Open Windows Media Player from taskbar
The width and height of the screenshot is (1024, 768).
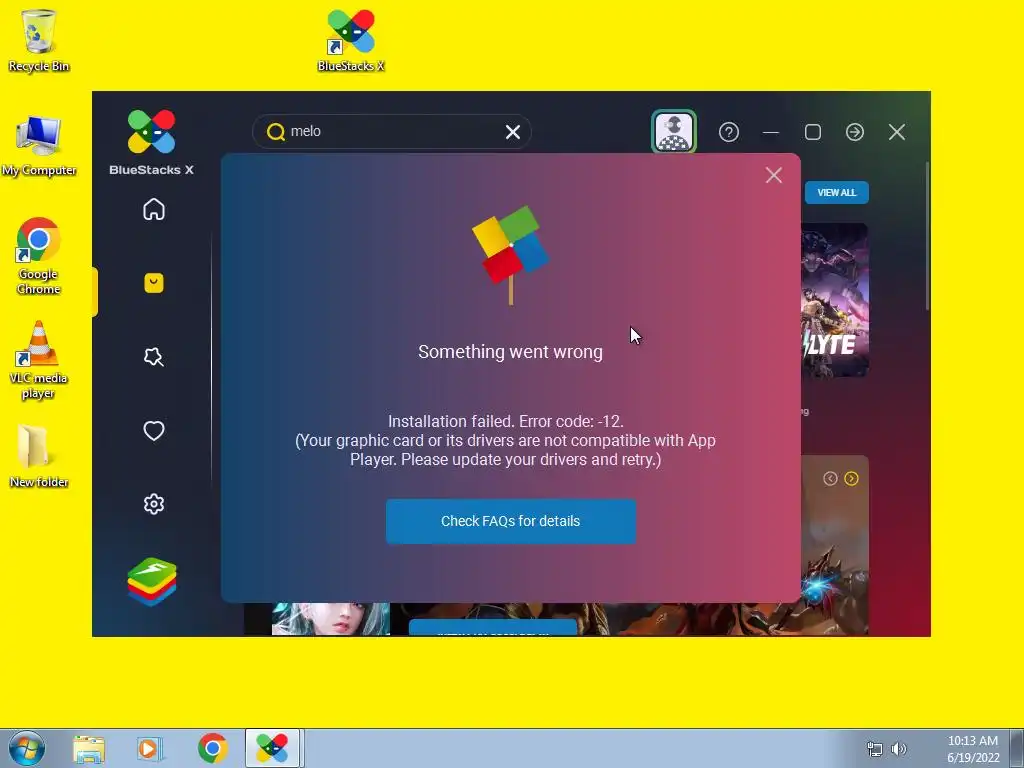pyautogui.click(x=150, y=748)
